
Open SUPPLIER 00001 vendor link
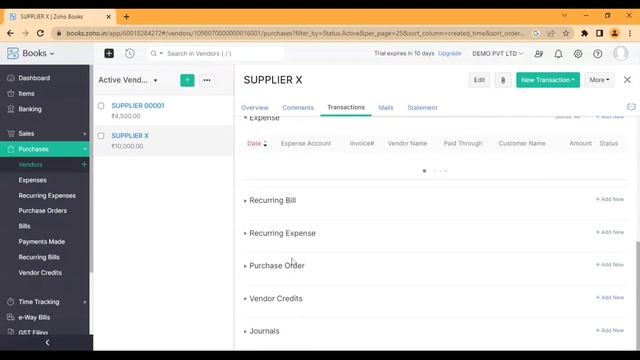pyautogui.click(x=138, y=106)
